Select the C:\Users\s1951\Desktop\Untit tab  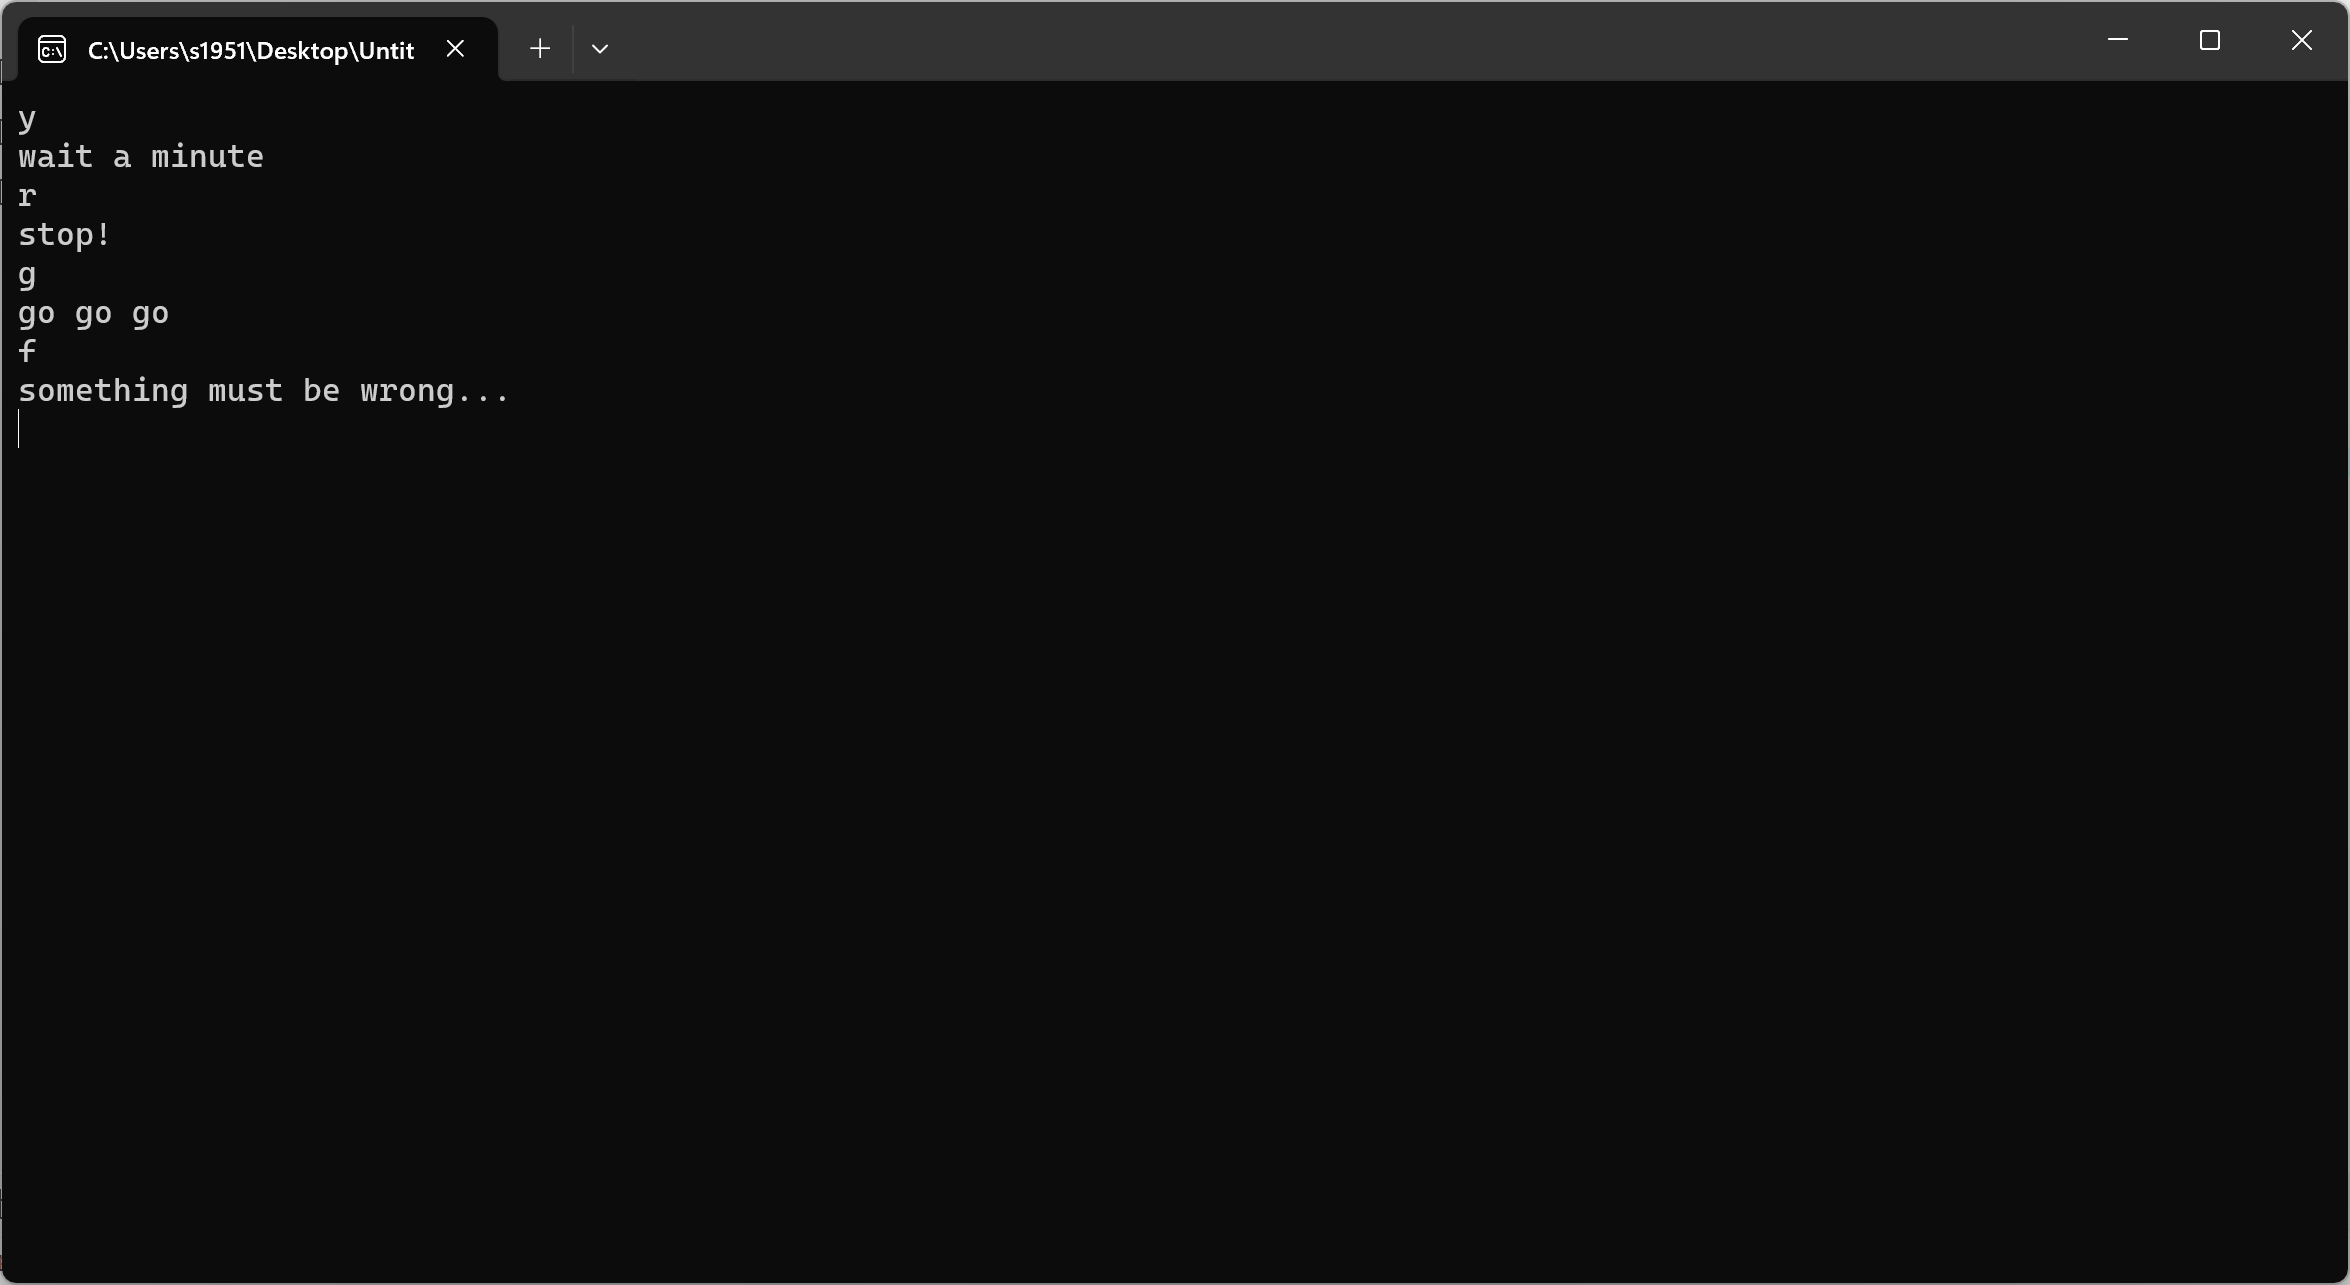[250, 50]
